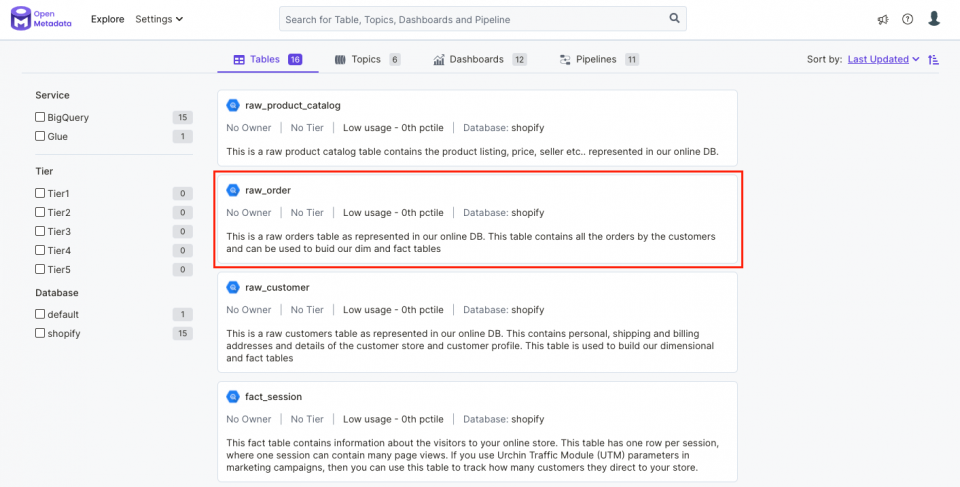Click the OpenMetadata logo icon
The width and height of the screenshot is (960, 487).
click(20, 19)
